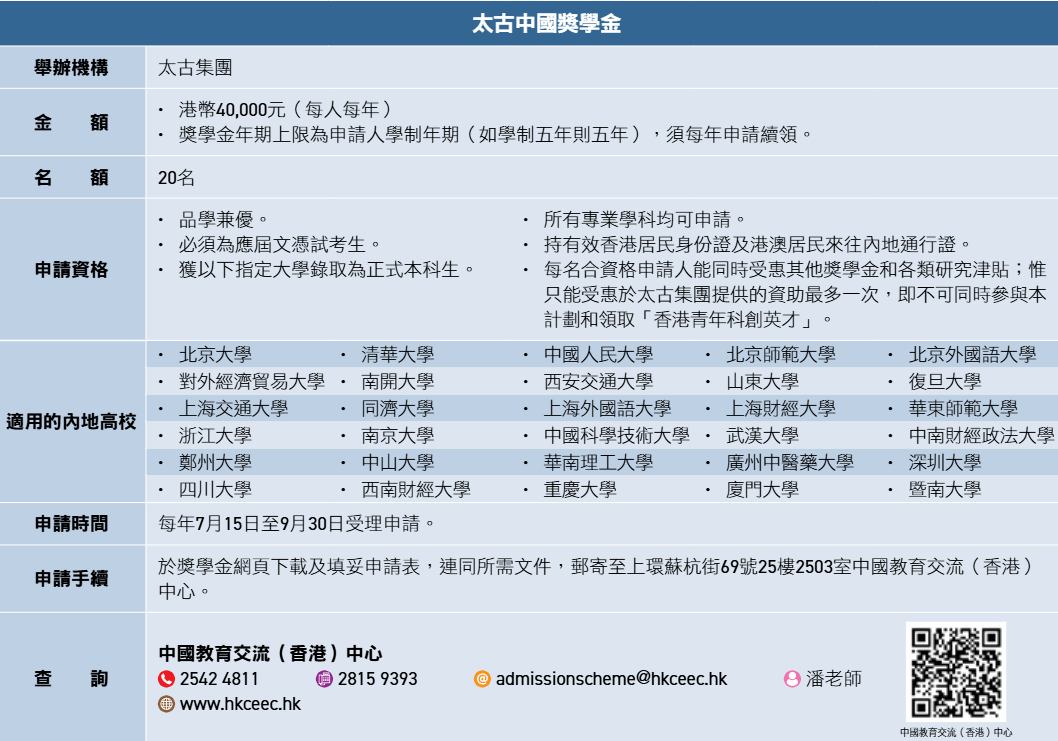
Task: Click the title 太古中國獎學金
Action: (x=546, y=24)
